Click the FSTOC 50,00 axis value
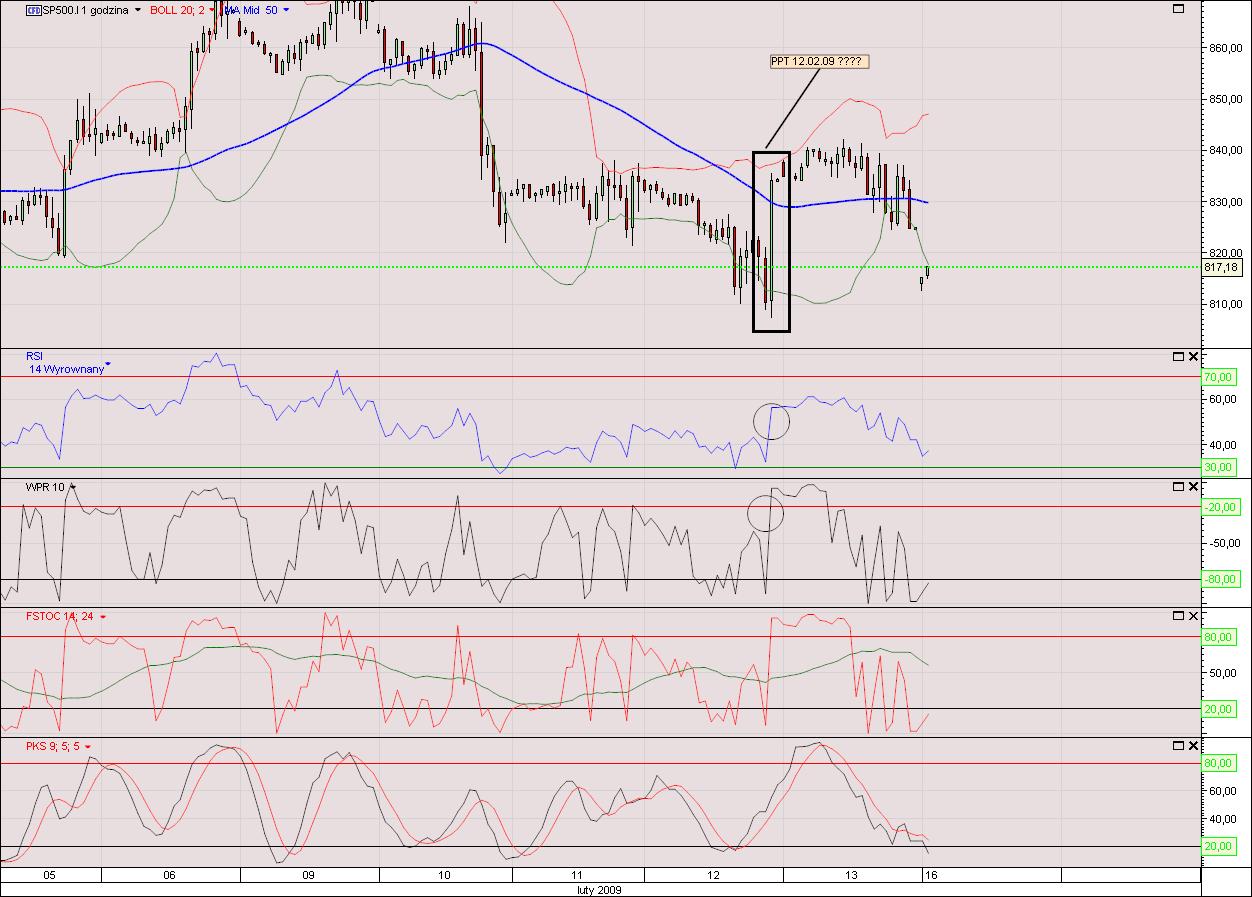 [1221, 673]
